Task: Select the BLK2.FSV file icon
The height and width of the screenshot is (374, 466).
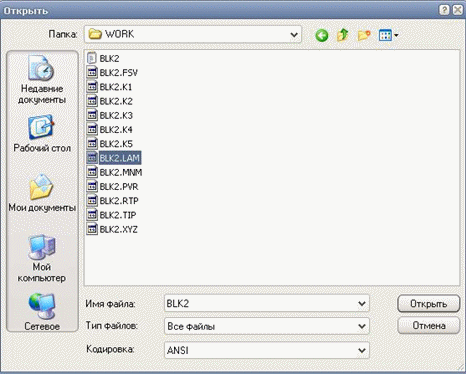Action: tap(91, 73)
